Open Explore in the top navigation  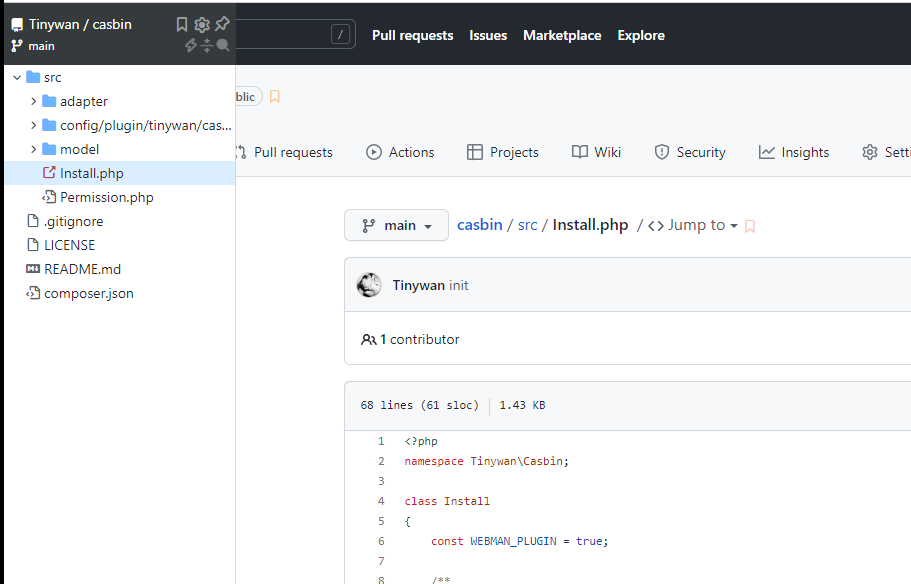point(641,35)
